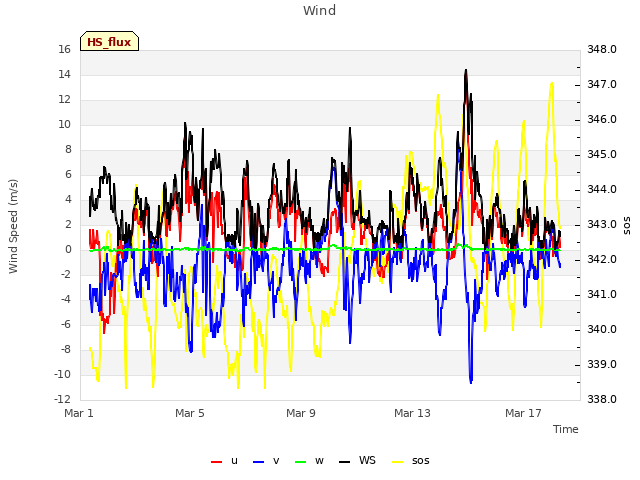Viewport: 640px width, 480px height.
Task: Click the '343.0' right axis value
Action: 602,224
